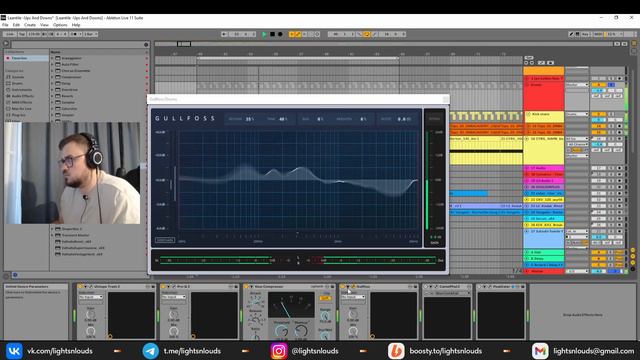Screen dimensions: 640x360
Task: Open the Gullfoss device sidechain input dropdown
Action: (353, 297)
